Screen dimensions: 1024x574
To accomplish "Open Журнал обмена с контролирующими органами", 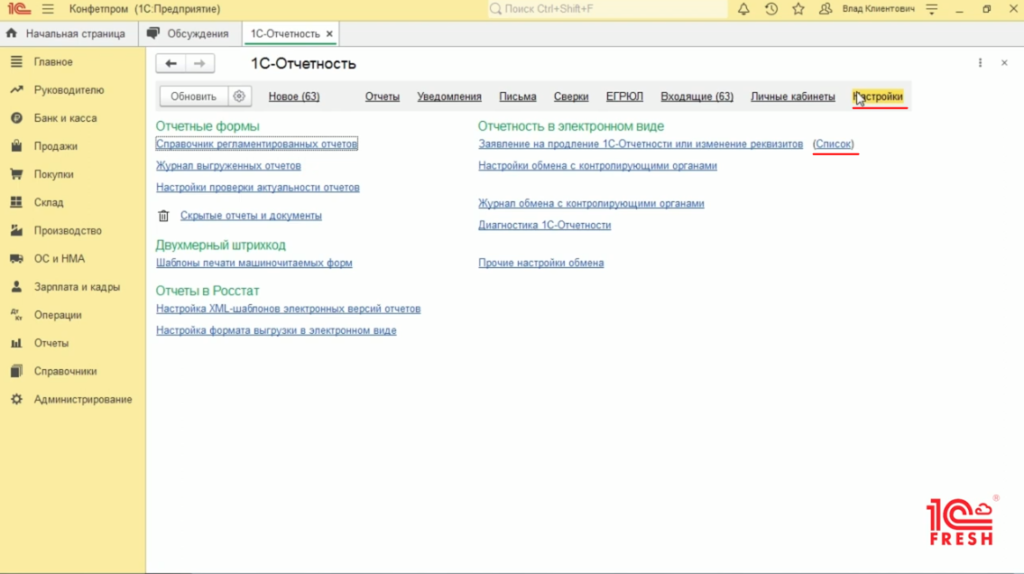I will tap(591, 204).
